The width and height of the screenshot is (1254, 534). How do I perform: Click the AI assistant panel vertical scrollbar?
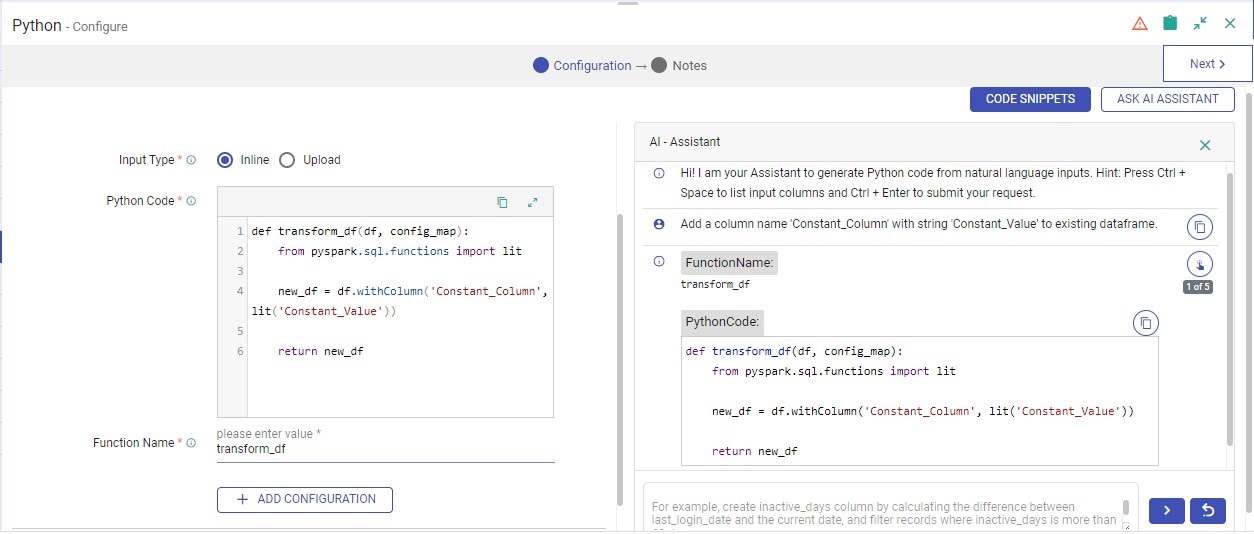click(x=1229, y=310)
